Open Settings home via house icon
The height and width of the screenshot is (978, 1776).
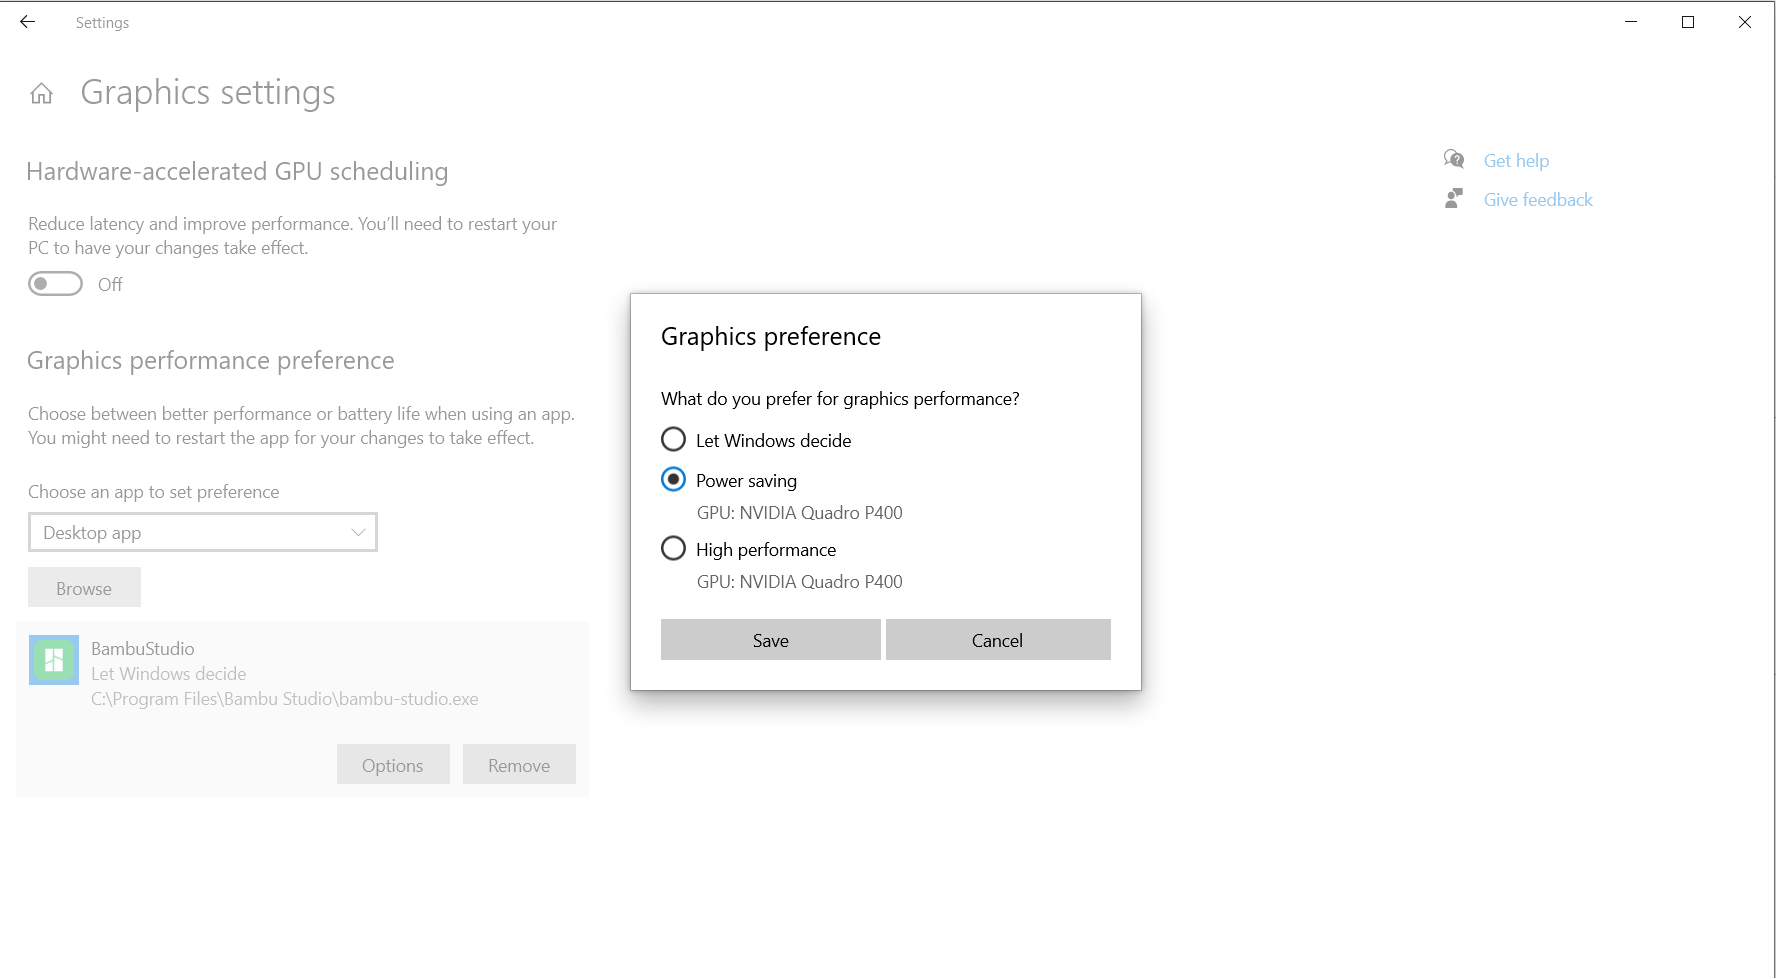[x=41, y=94]
